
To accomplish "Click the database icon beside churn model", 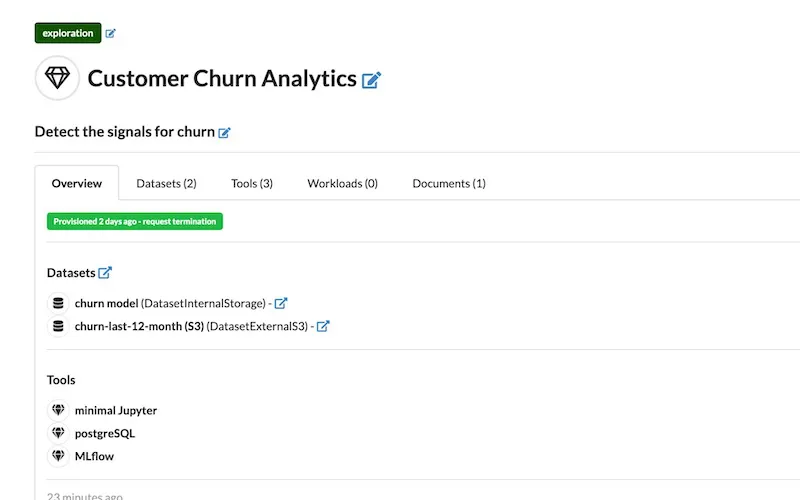I will click(58, 303).
